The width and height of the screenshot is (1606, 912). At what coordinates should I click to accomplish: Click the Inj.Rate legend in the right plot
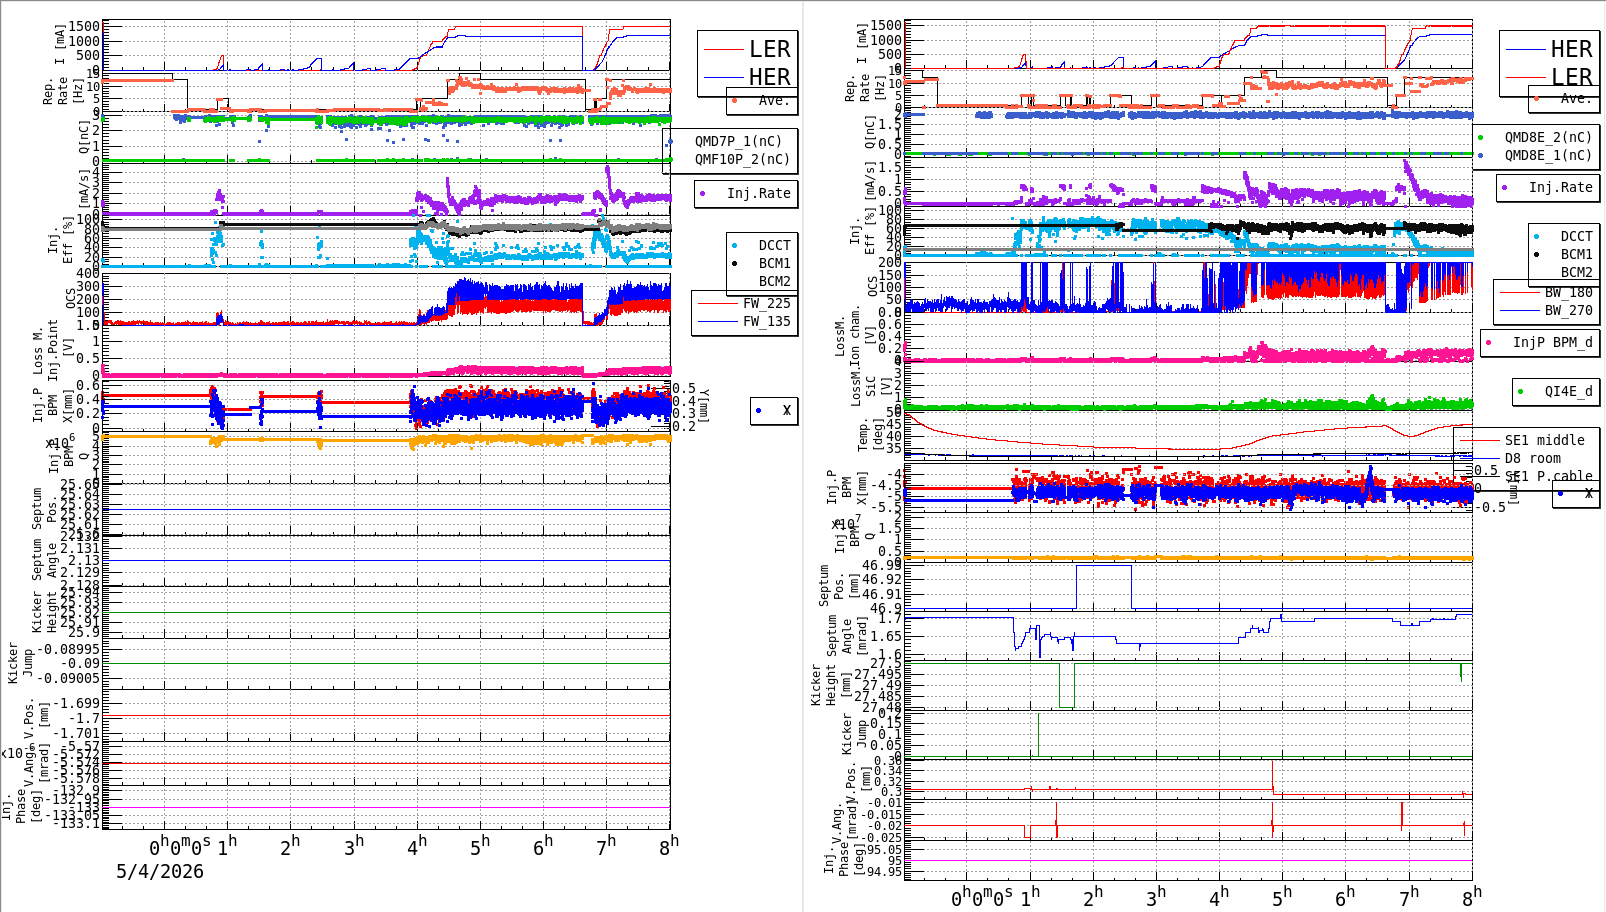coord(1548,187)
